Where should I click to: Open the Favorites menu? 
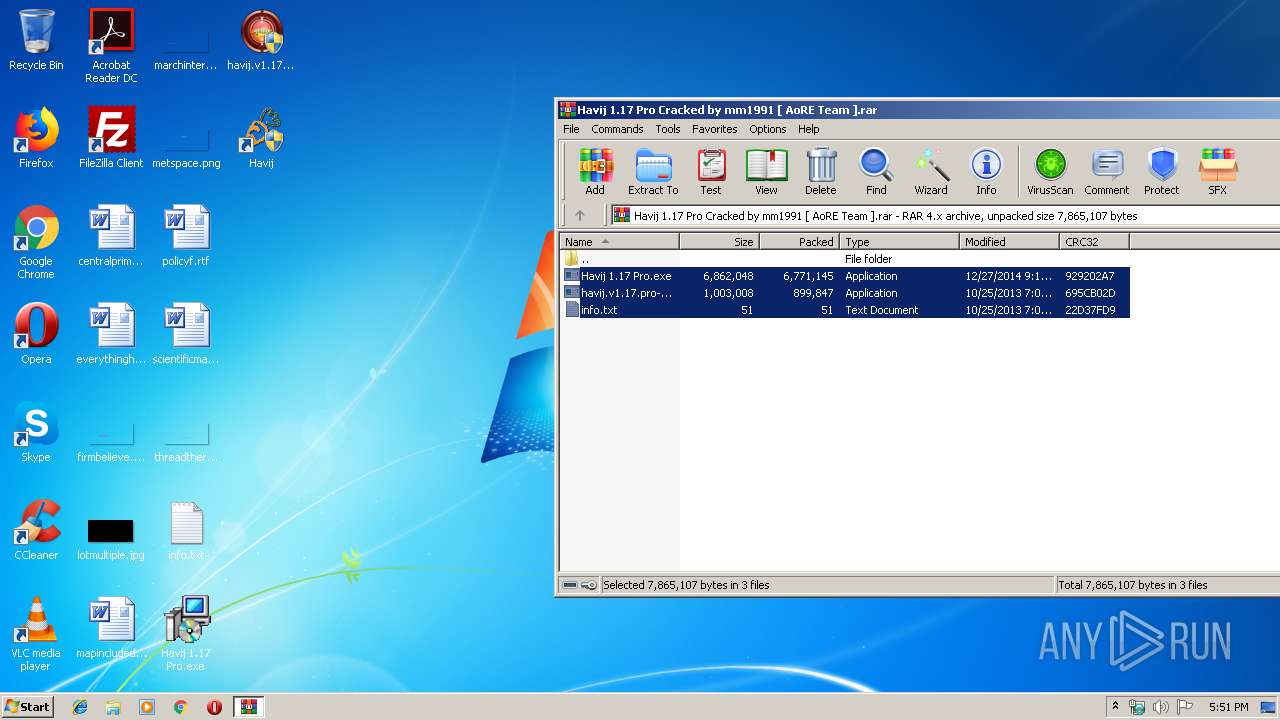pos(715,129)
